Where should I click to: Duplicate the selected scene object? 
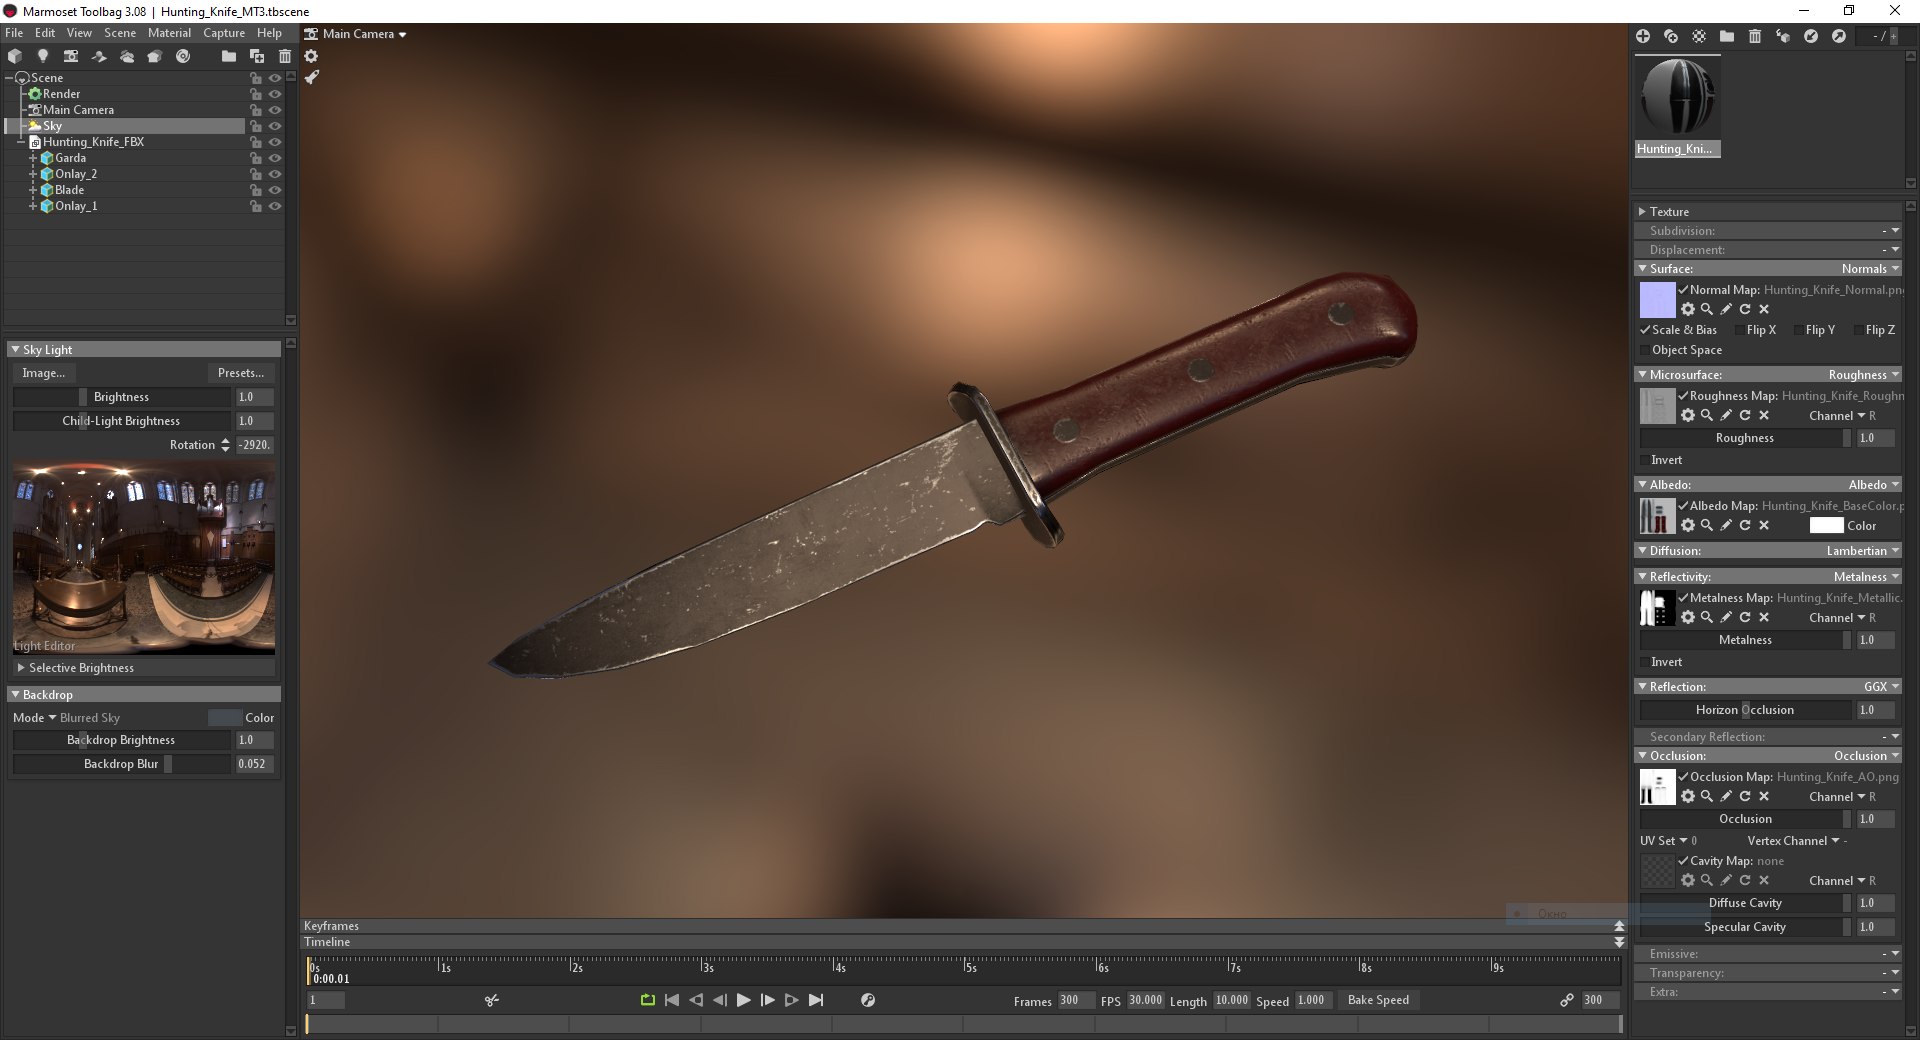(257, 56)
